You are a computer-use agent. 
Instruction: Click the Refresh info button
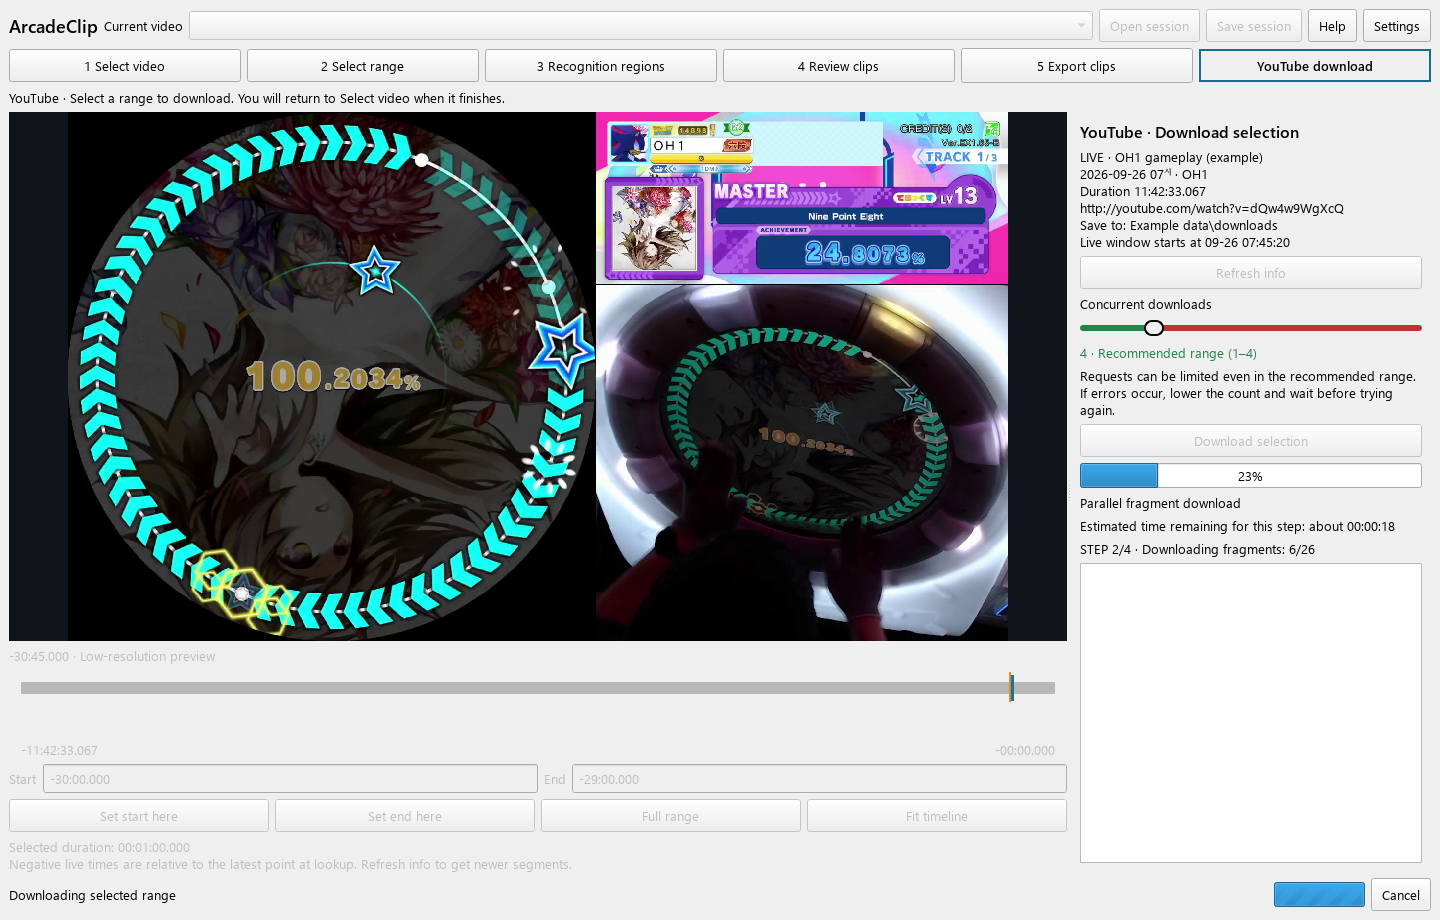1251,273
